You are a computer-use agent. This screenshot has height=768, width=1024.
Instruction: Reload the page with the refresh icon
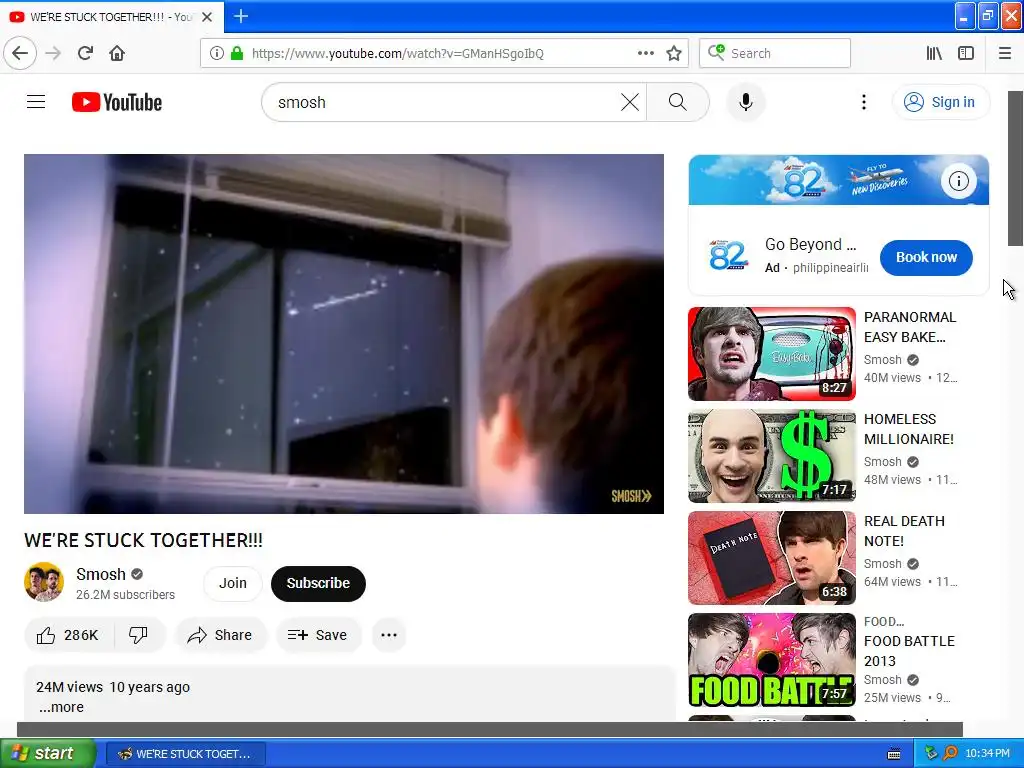tap(85, 54)
